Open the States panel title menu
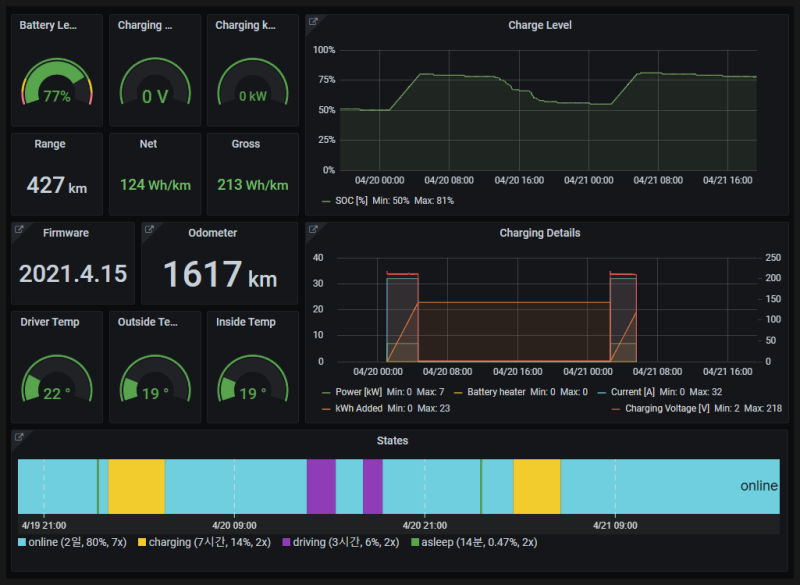The image size is (800, 585). 392,441
